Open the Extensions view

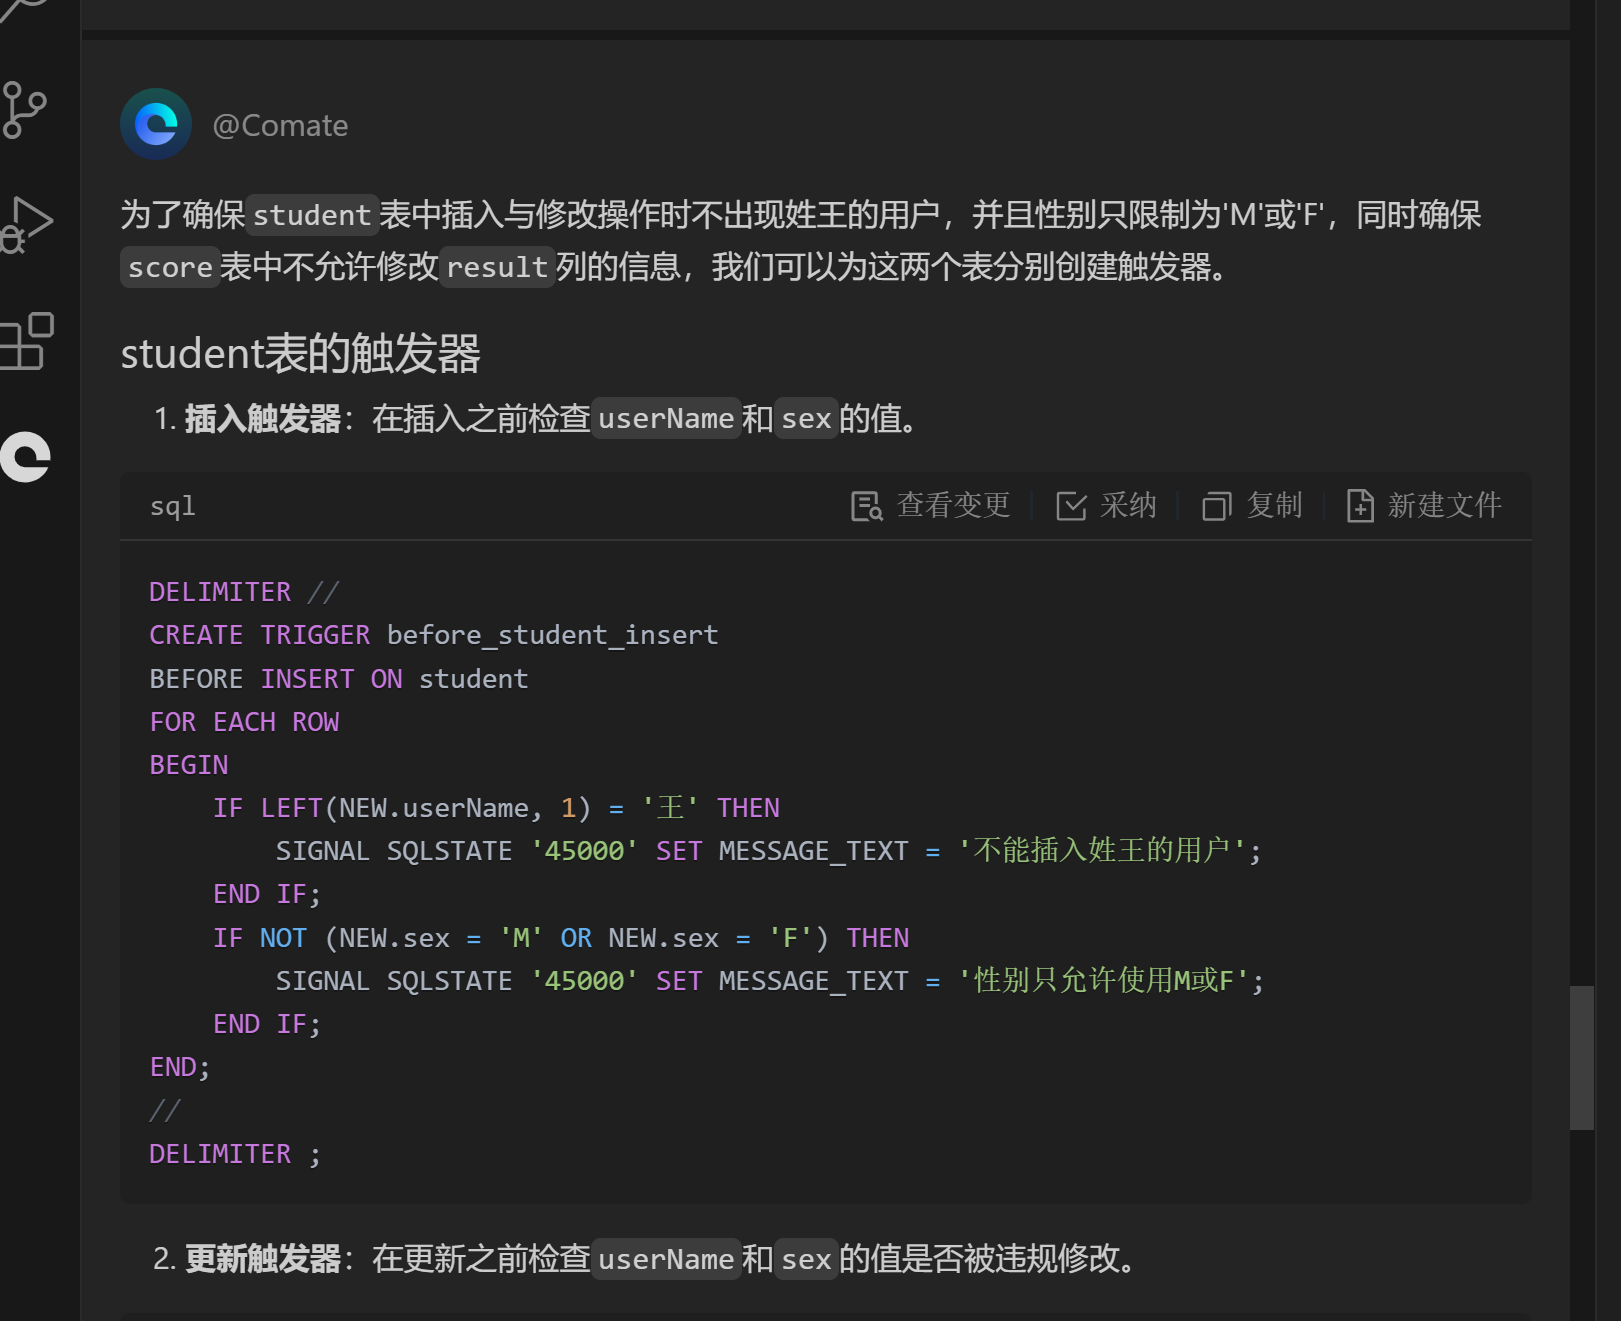pyautogui.click(x=27, y=341)
